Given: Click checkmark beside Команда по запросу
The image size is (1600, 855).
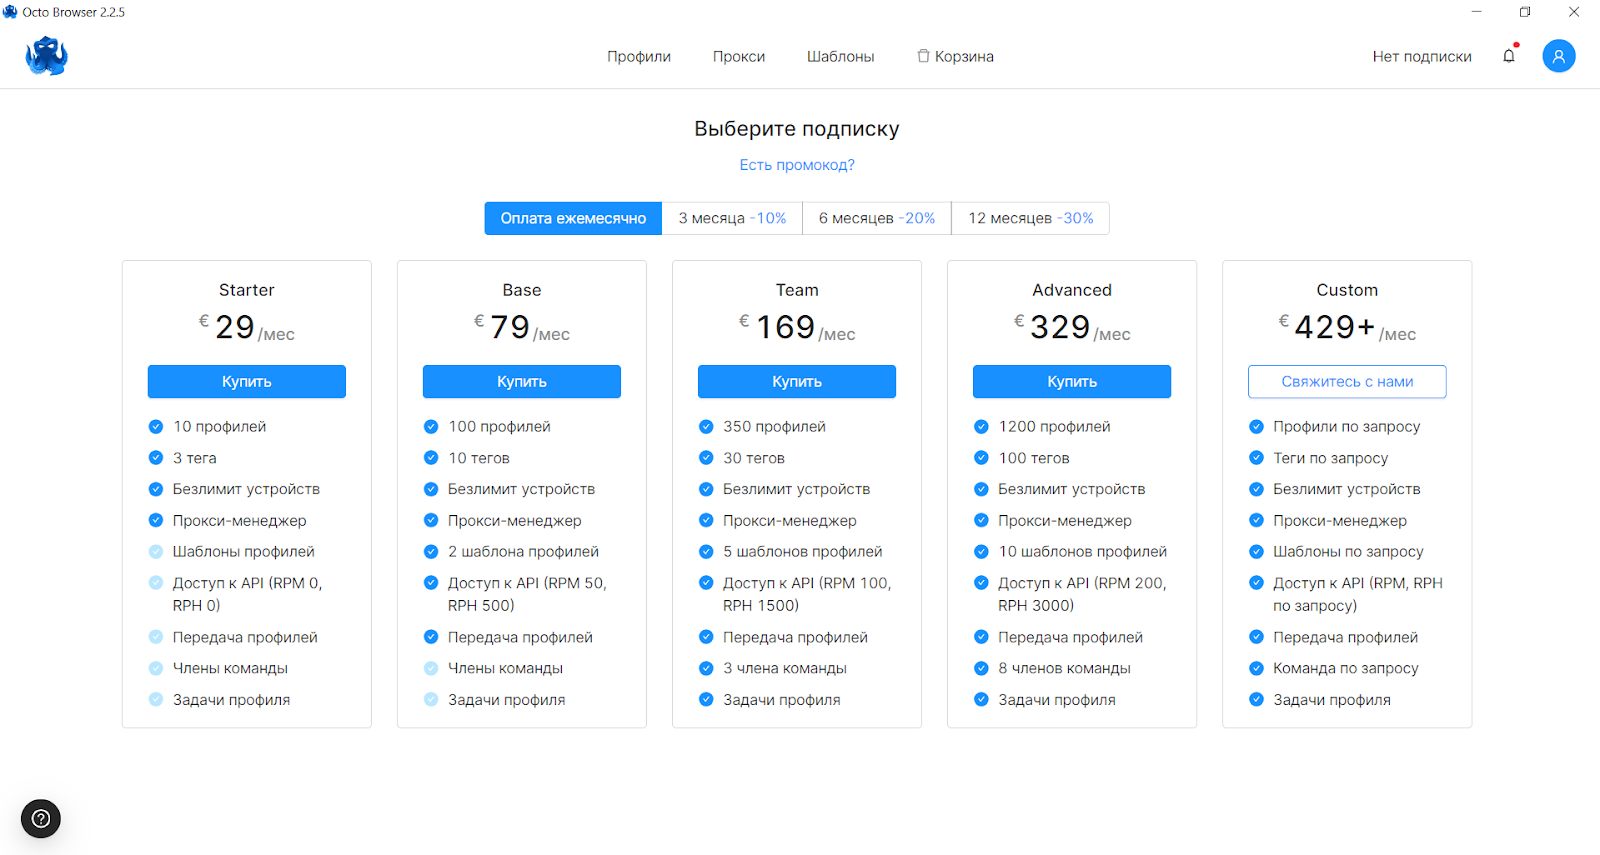Looking at the screenshot, I should 1256,669.
